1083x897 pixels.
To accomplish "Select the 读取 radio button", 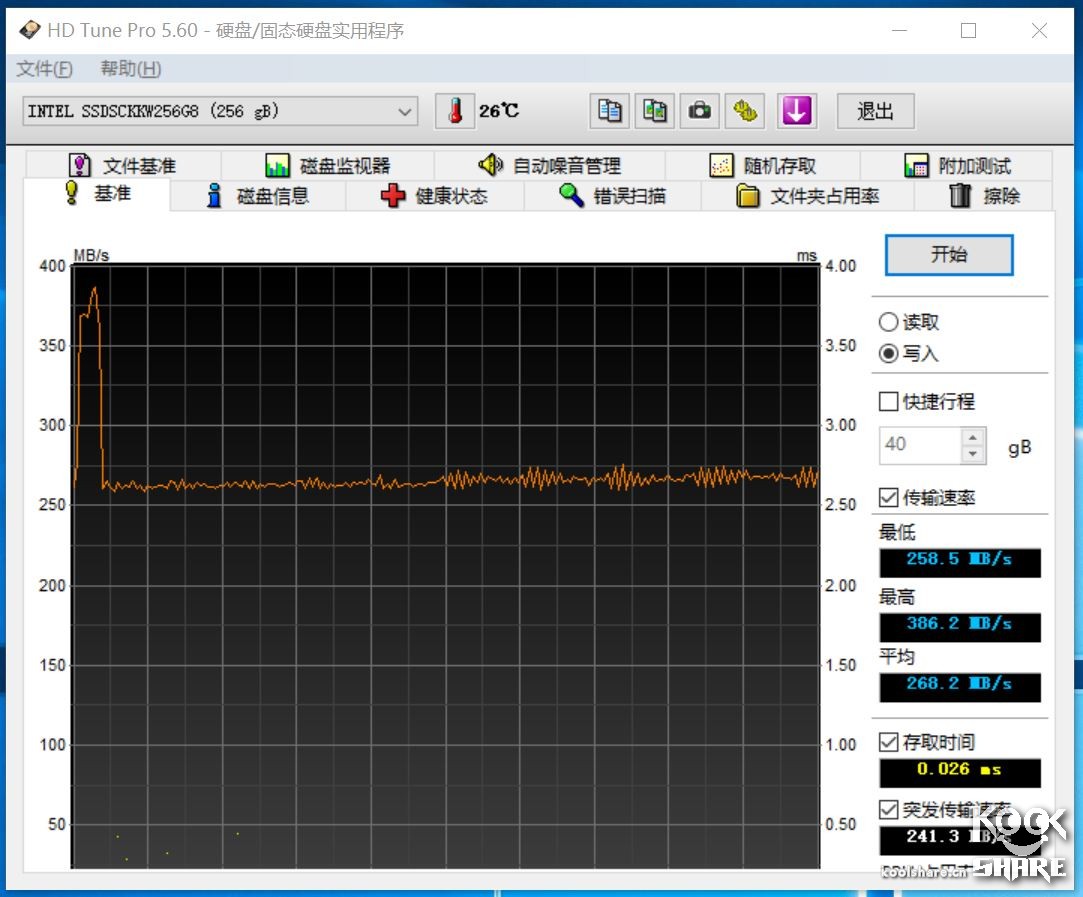I will 888,321.
